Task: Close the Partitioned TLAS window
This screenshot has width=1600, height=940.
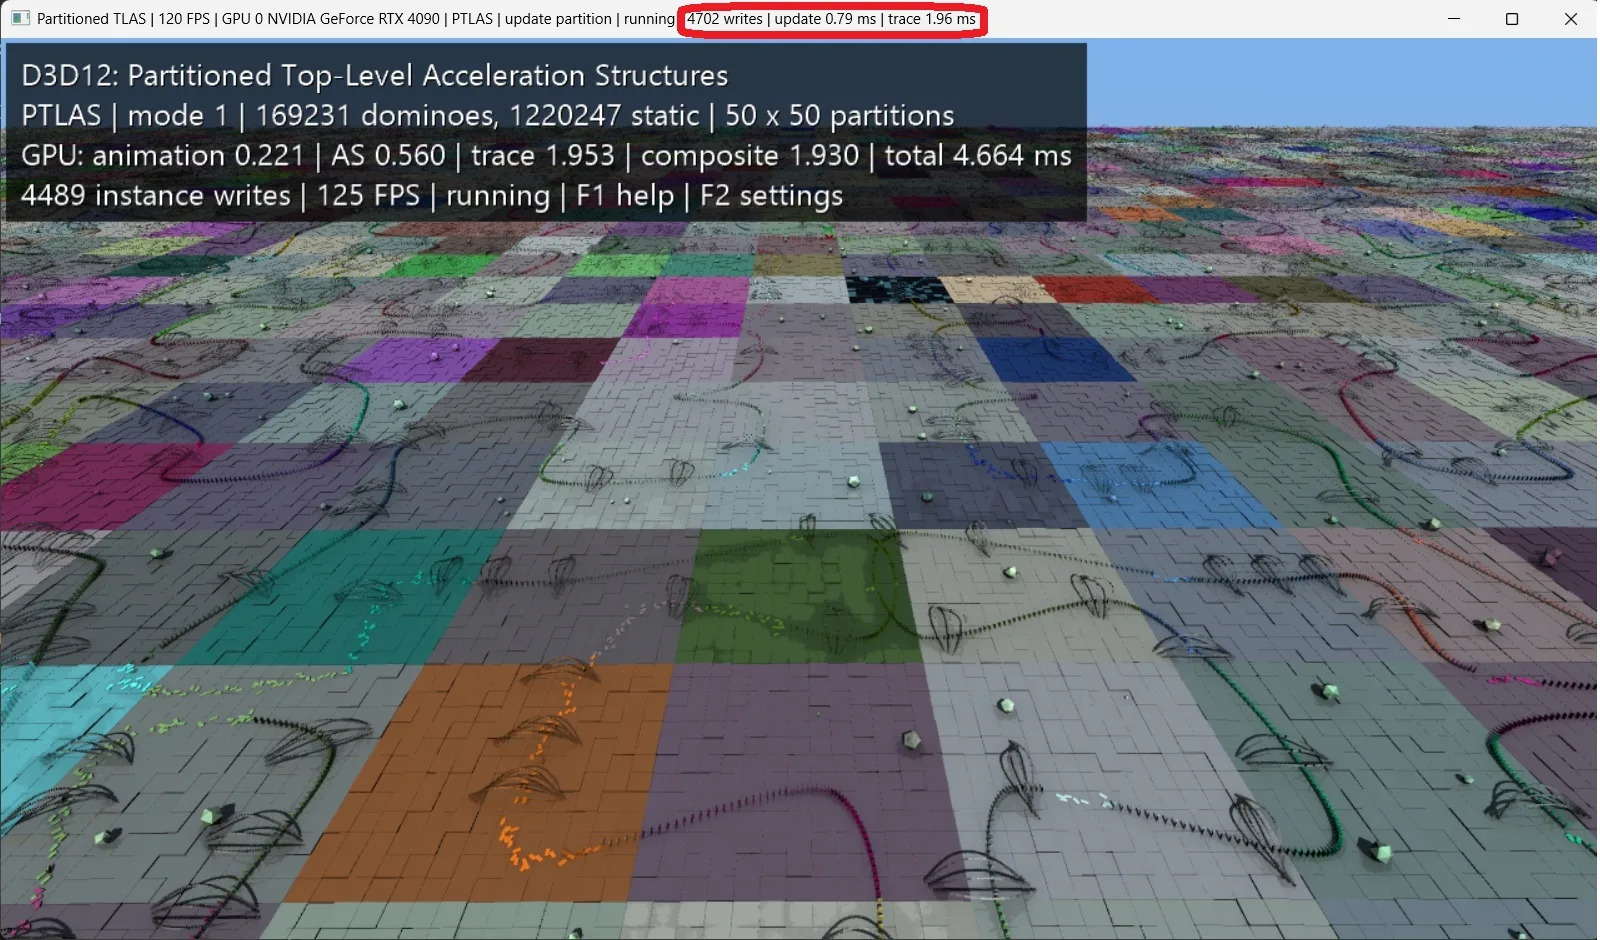Action: pyautogui.click(x=1570, y=19)
